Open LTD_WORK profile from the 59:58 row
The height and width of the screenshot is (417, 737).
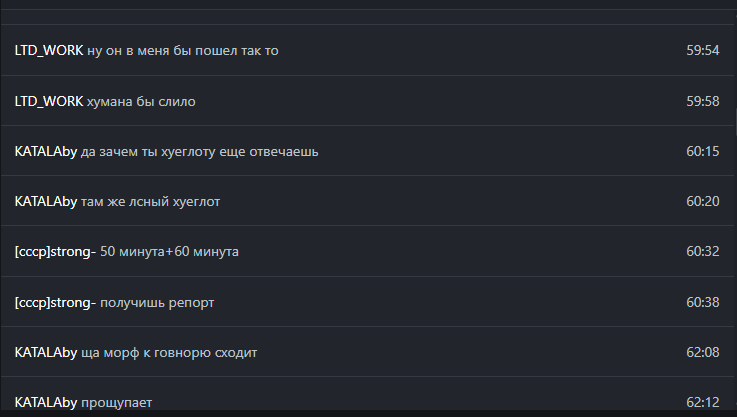pos(49,101)
